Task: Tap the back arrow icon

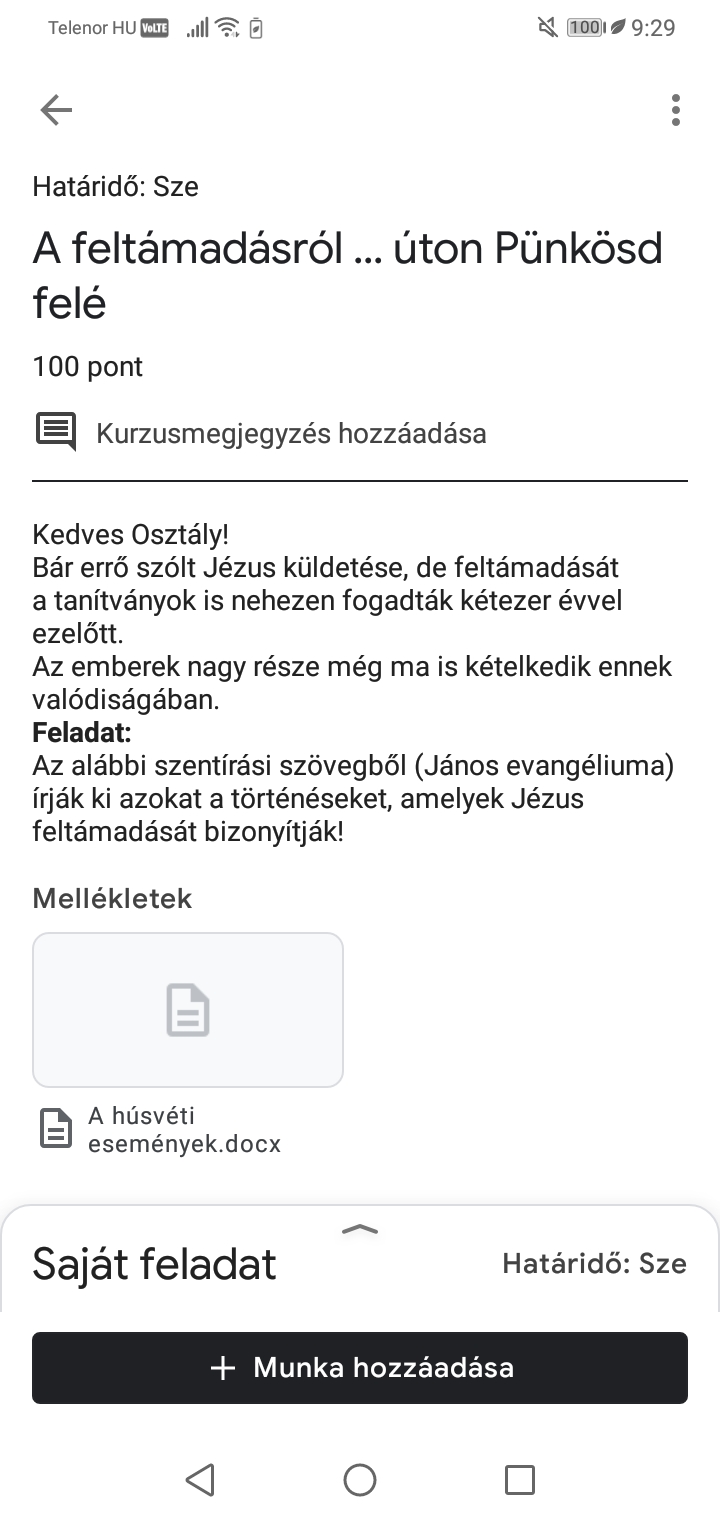Action: coord(56,110)
